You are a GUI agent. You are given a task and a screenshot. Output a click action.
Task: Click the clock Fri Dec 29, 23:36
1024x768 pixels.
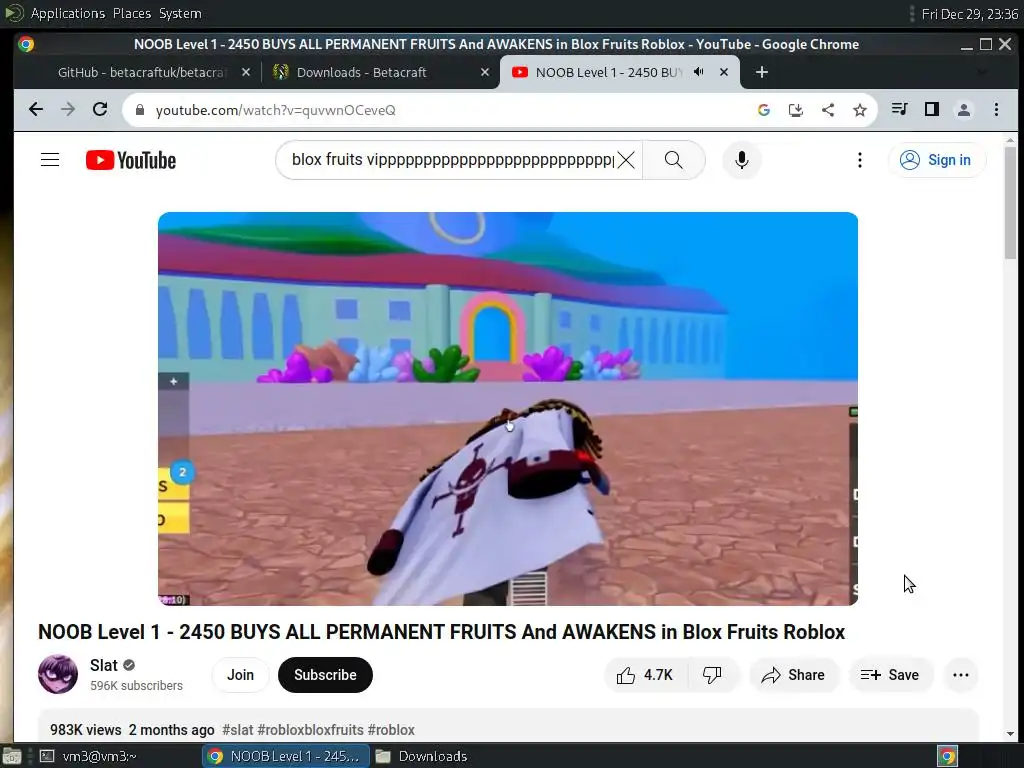[970, 13]
